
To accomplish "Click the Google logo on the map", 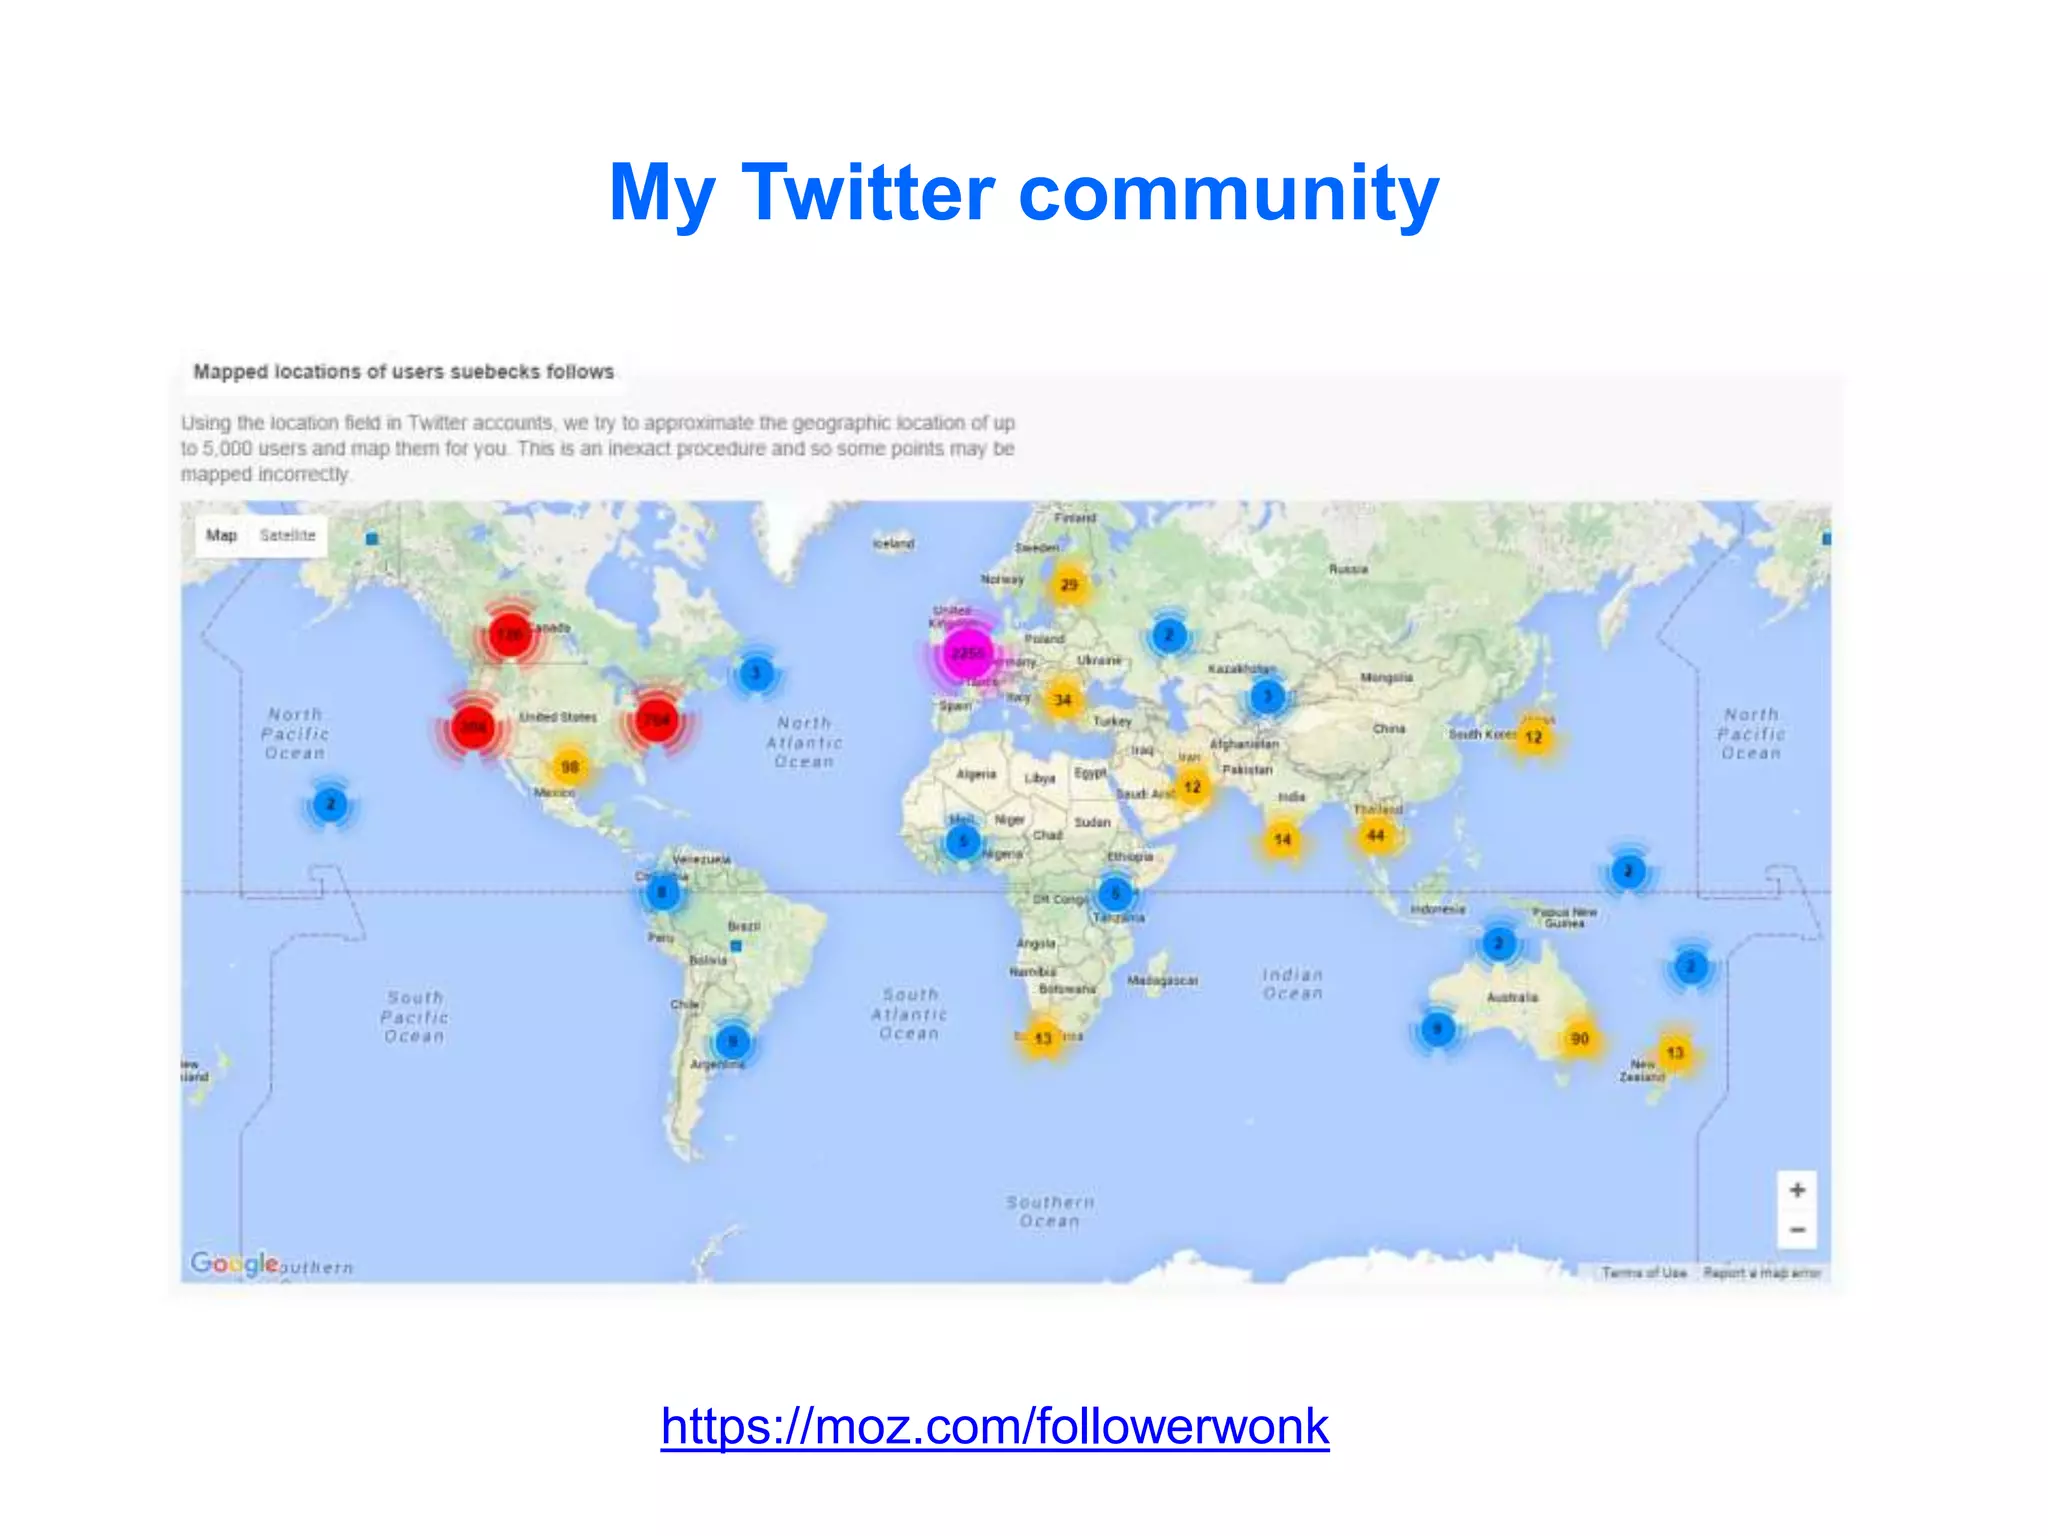I will 234,1263.
